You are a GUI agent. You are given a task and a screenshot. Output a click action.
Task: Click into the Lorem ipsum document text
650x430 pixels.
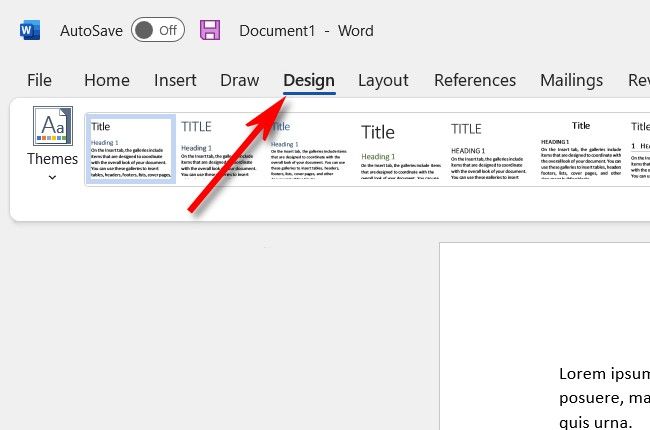click(604, 398)
